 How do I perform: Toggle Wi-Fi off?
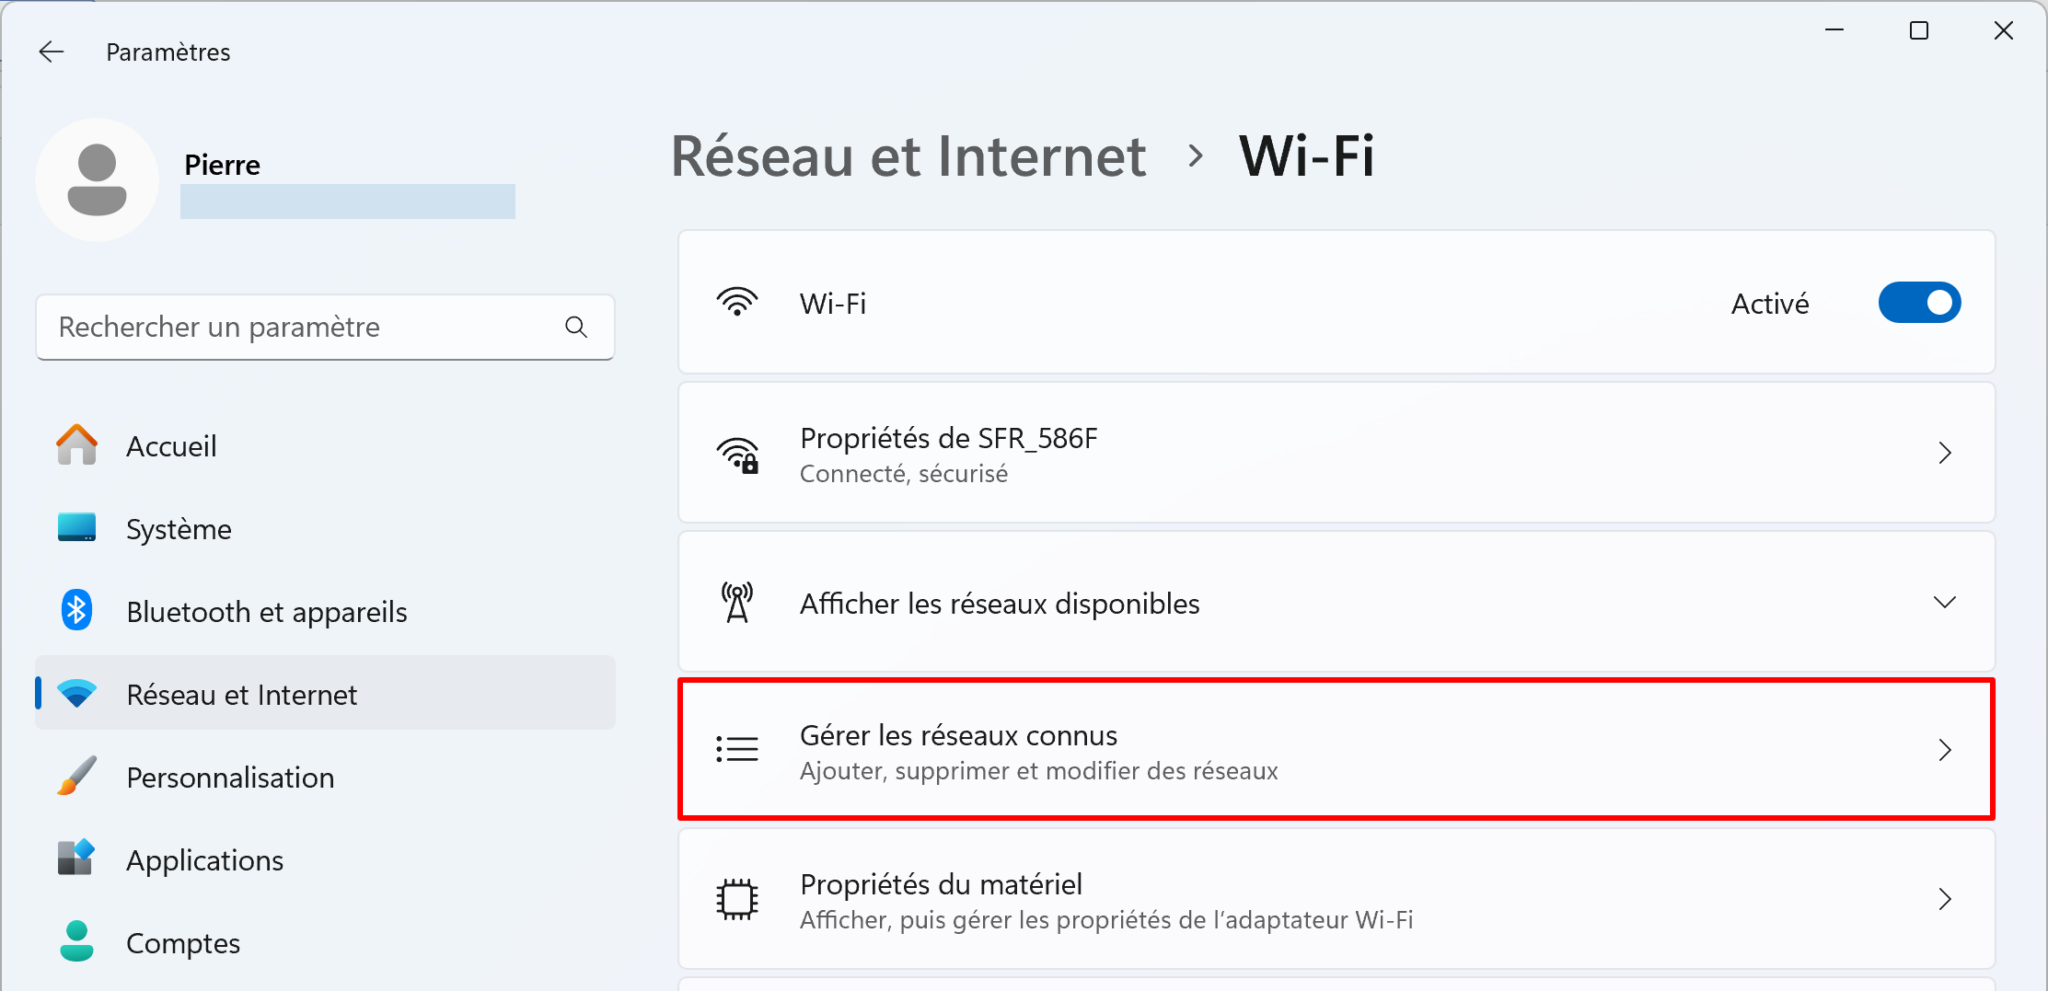[x=1919, y=302]
